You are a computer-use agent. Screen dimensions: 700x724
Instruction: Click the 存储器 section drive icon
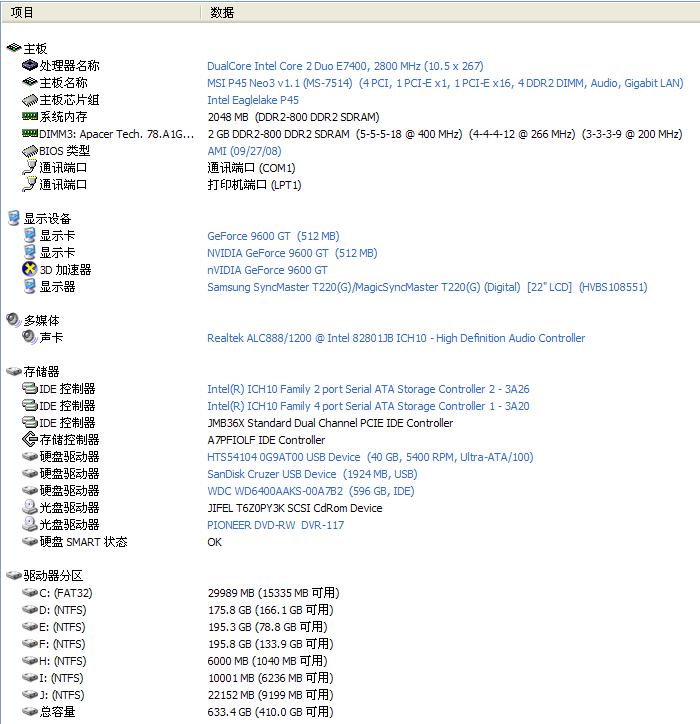click(14, 371)
